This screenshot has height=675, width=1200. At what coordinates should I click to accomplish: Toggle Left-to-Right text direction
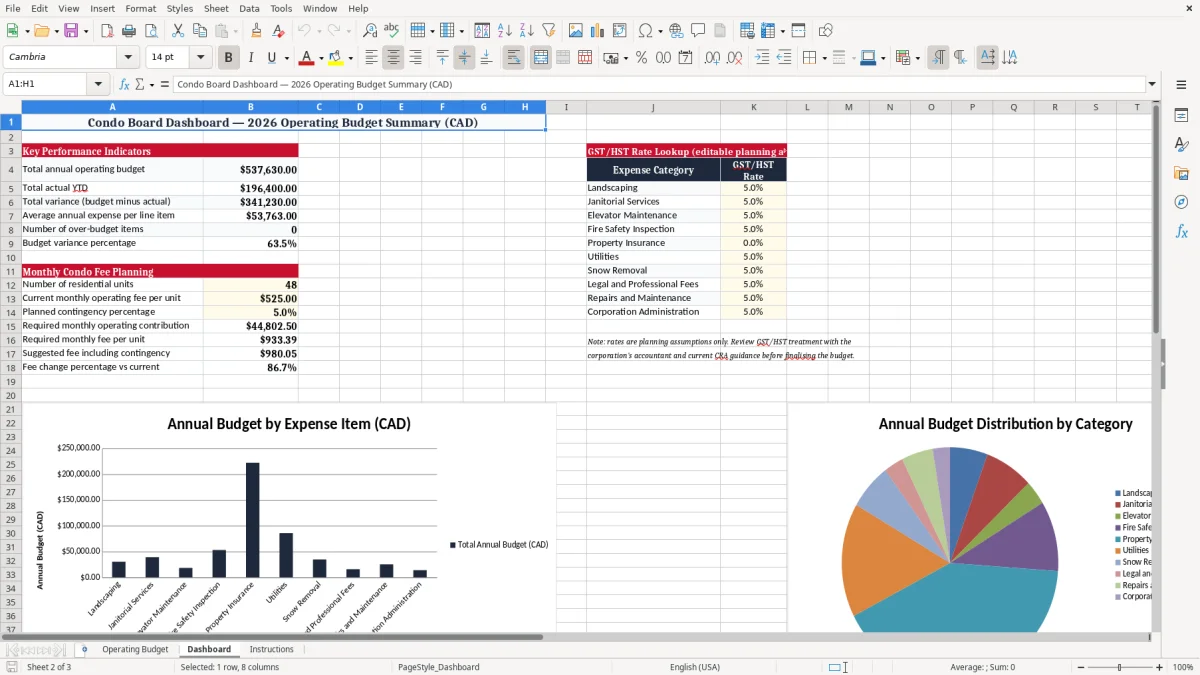coord(938,58)
